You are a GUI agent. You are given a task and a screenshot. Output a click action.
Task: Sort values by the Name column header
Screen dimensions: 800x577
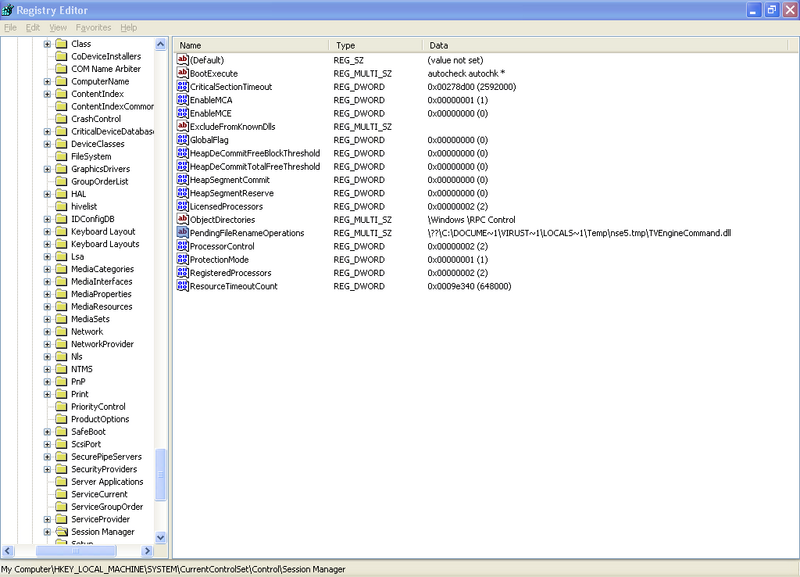252,45
